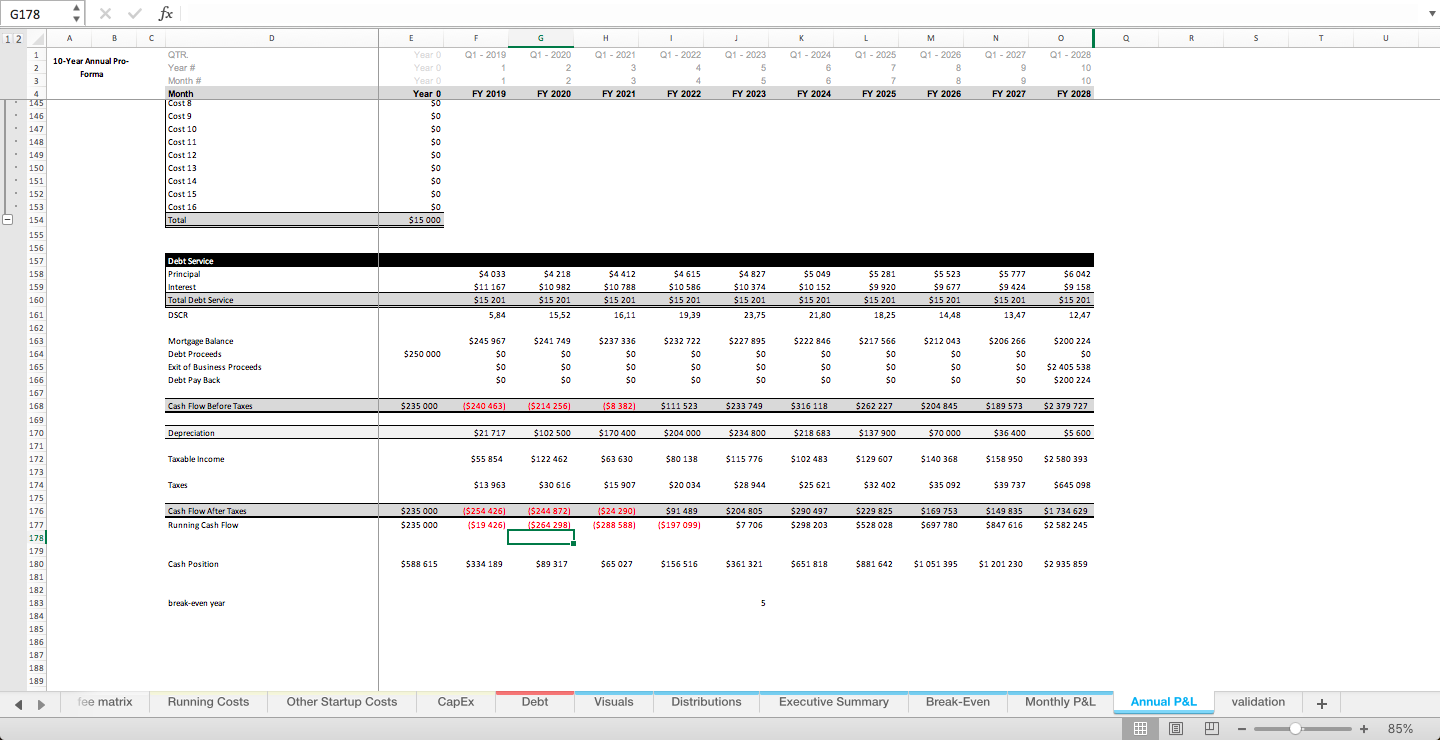The width and height of the screenshot is (1440, 740).
Task: Click the checkmark confirm icon in formula bar
Action: click(x=133, y=13)
